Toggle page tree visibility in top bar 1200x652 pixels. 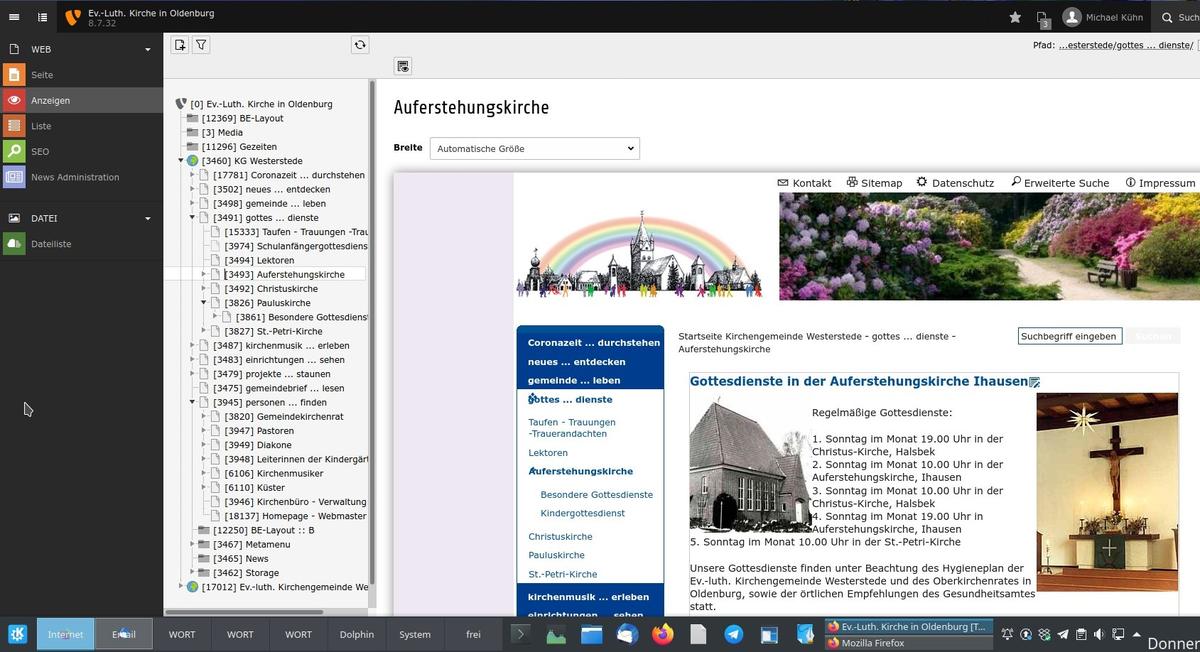[x=43, y=17]
